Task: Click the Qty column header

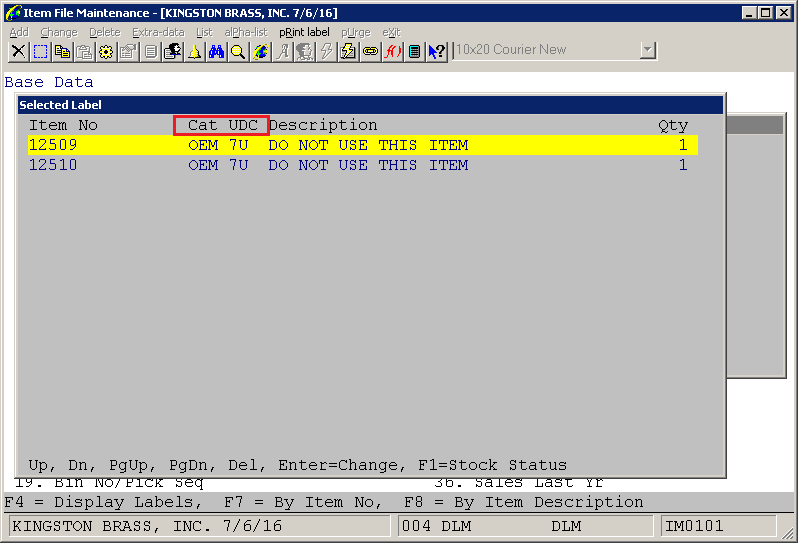Action: coord(673,126)
